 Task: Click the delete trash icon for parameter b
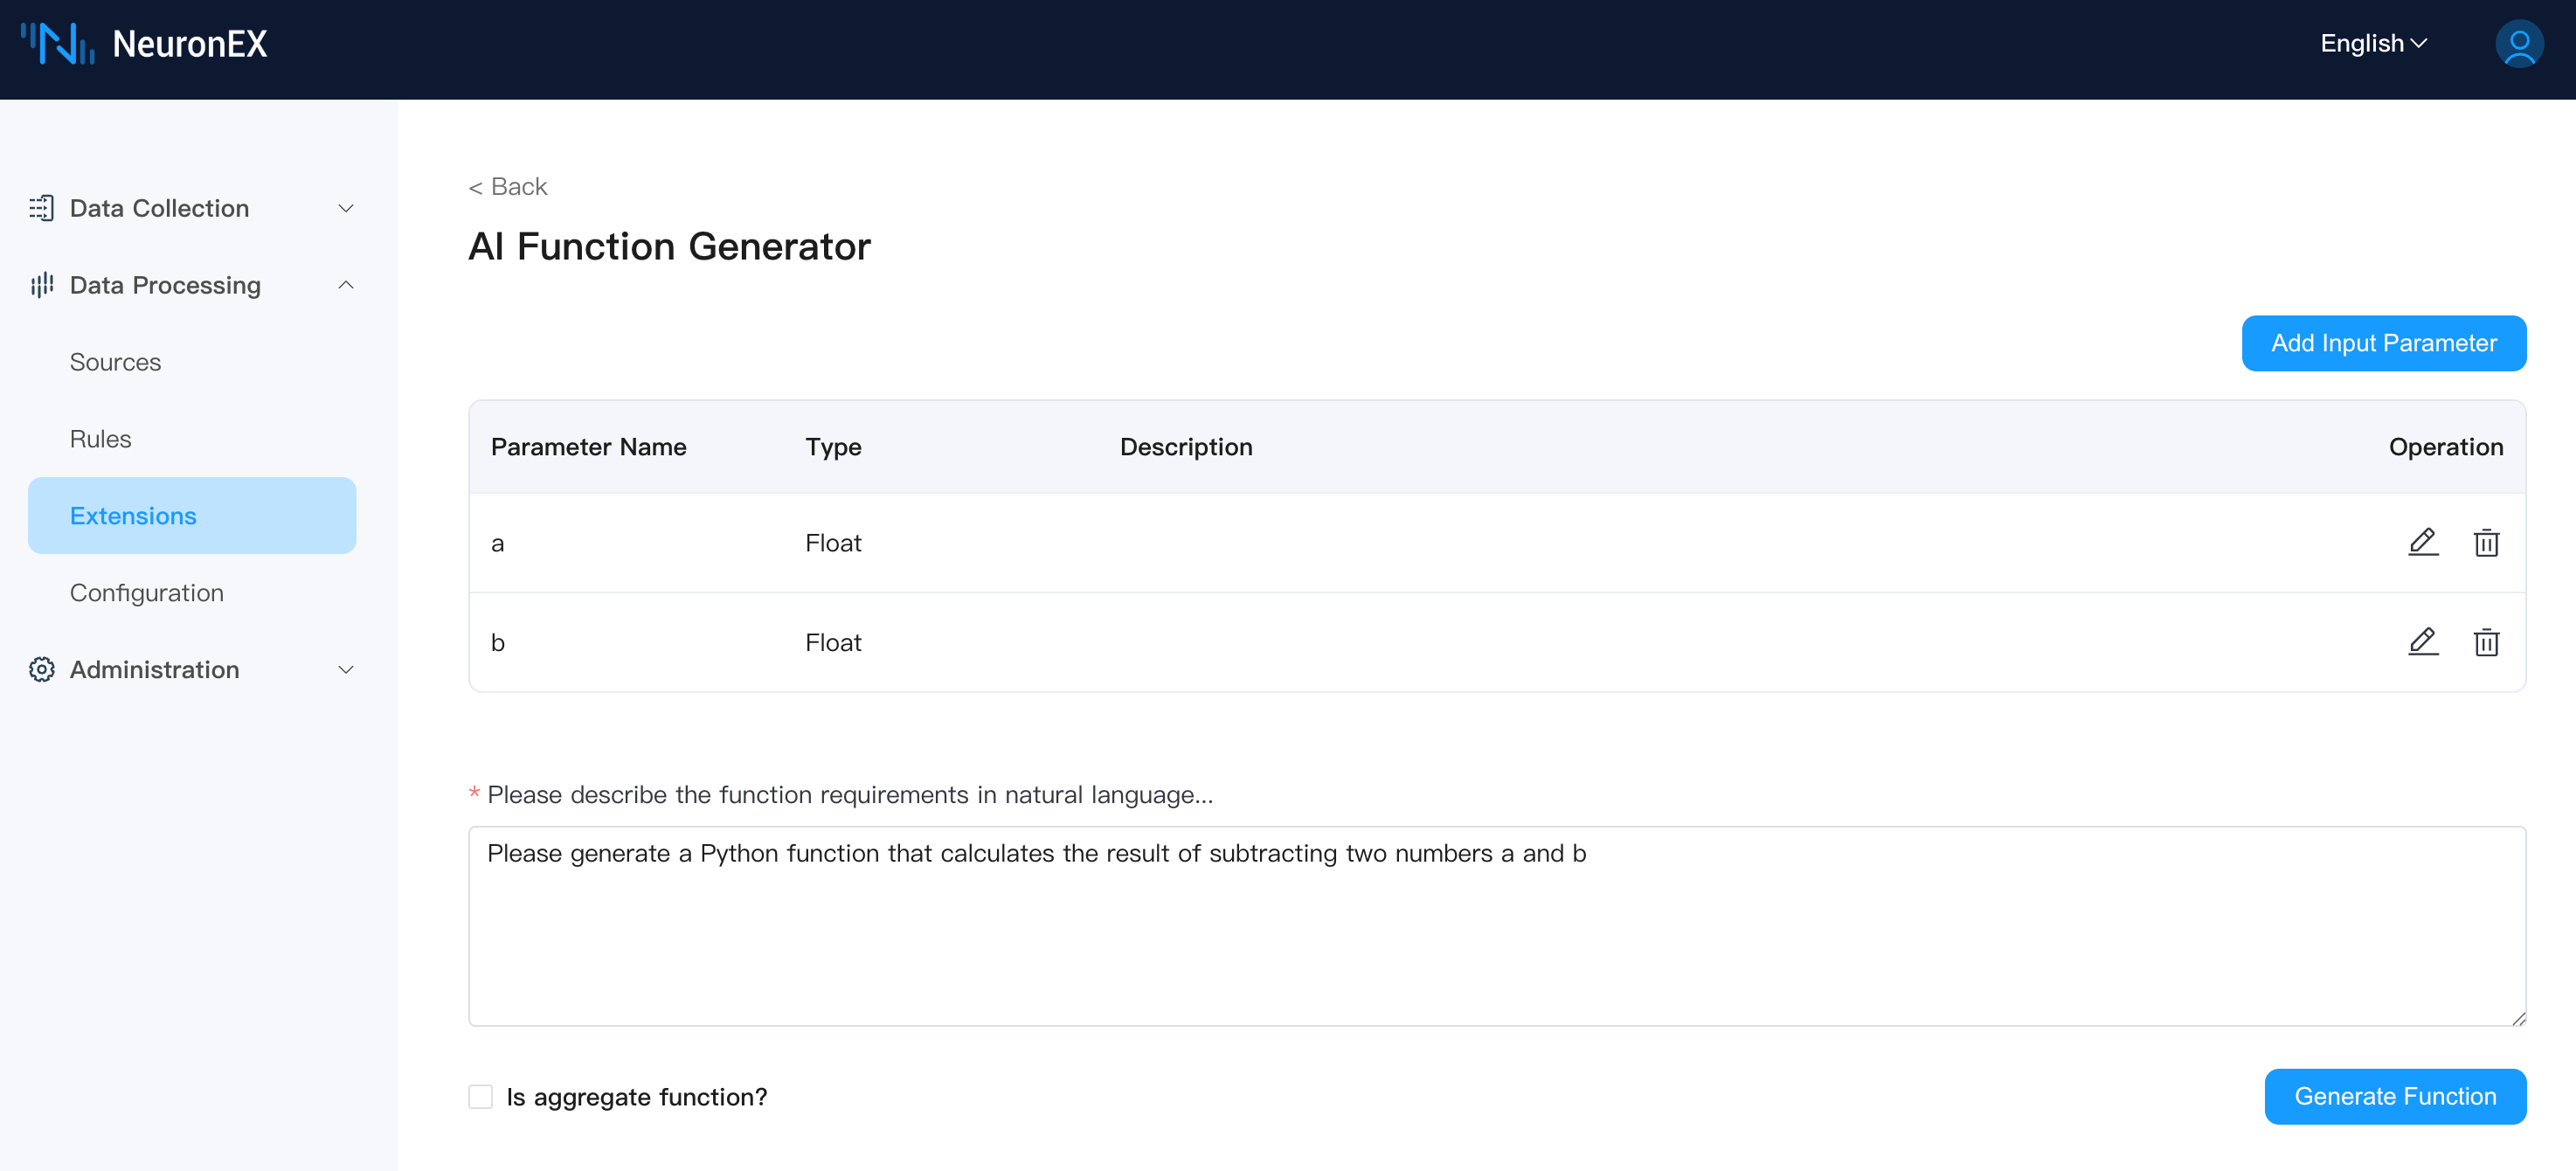(2486, 641)
